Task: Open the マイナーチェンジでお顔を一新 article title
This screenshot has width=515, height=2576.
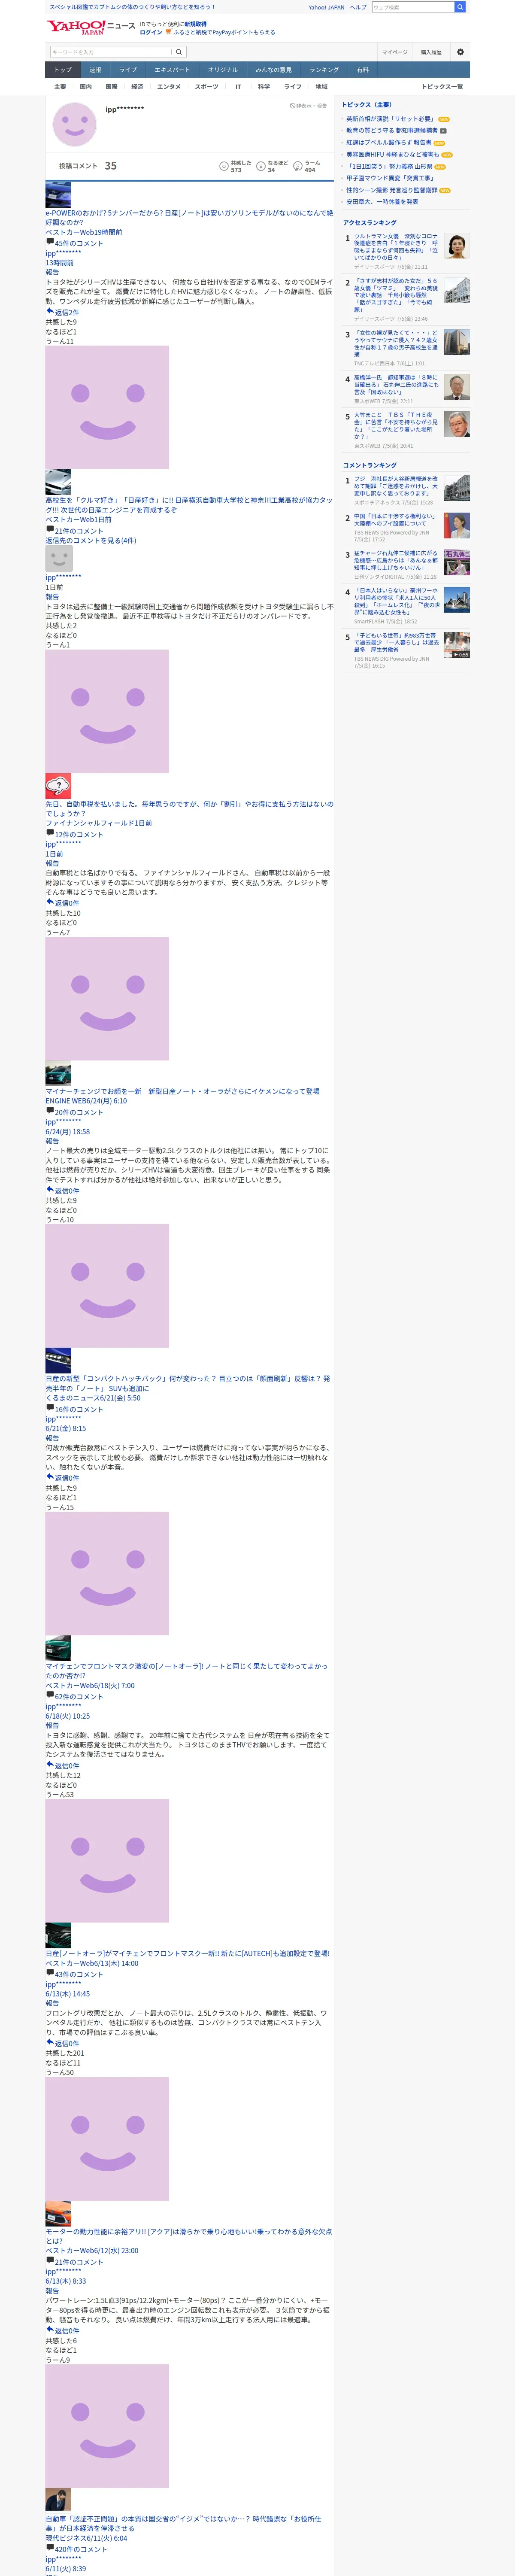Action: click(x=182, y=1091)
